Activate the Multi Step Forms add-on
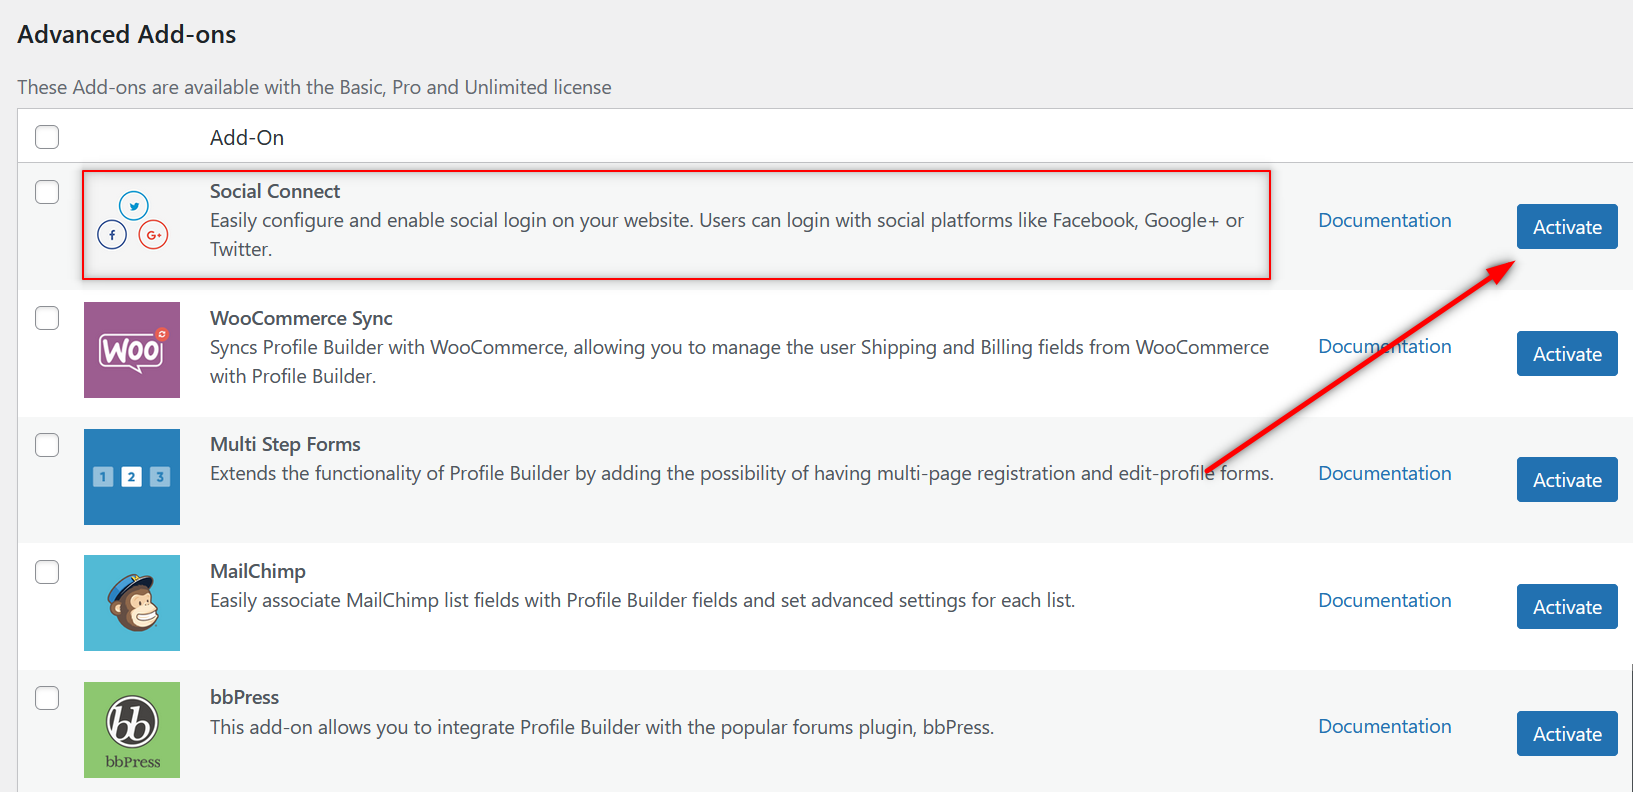 1567,480
